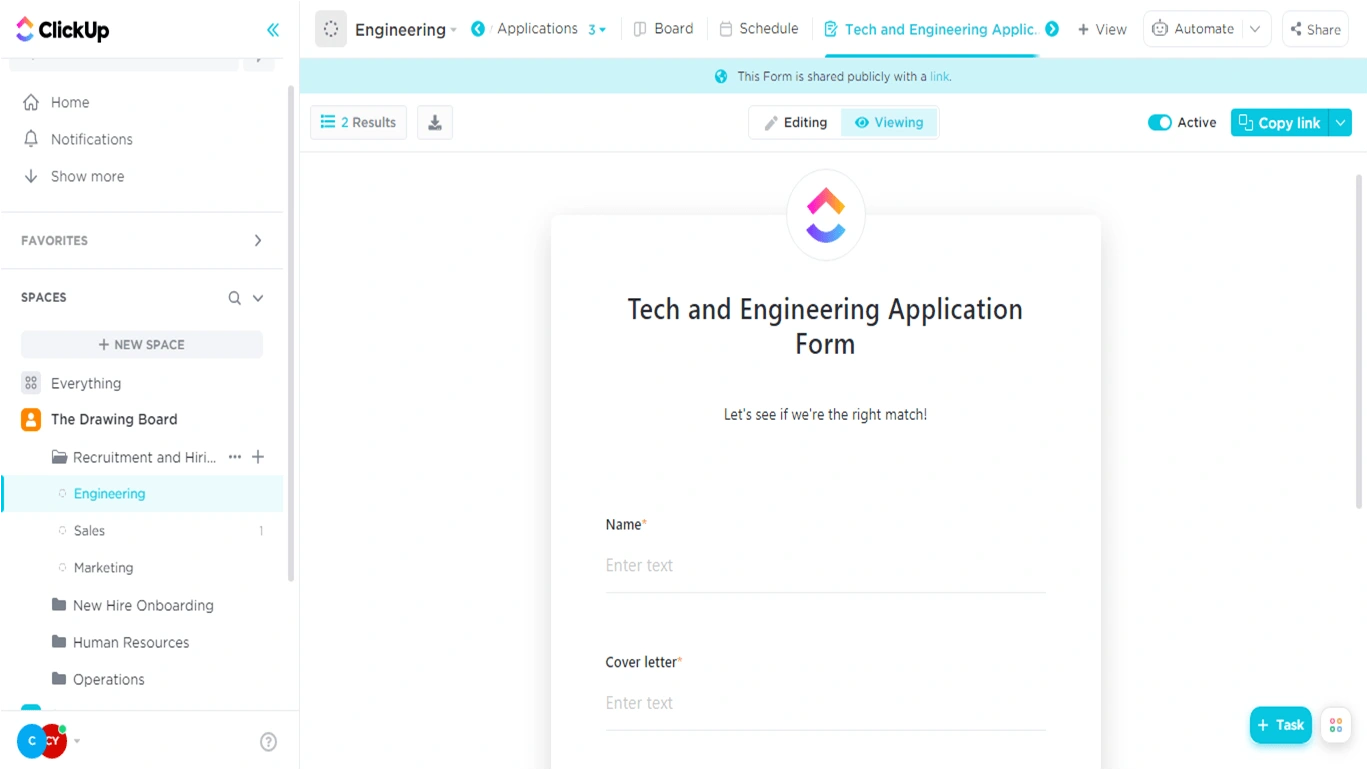
Task: Open the Operations folder
Action: pos(109,679)
